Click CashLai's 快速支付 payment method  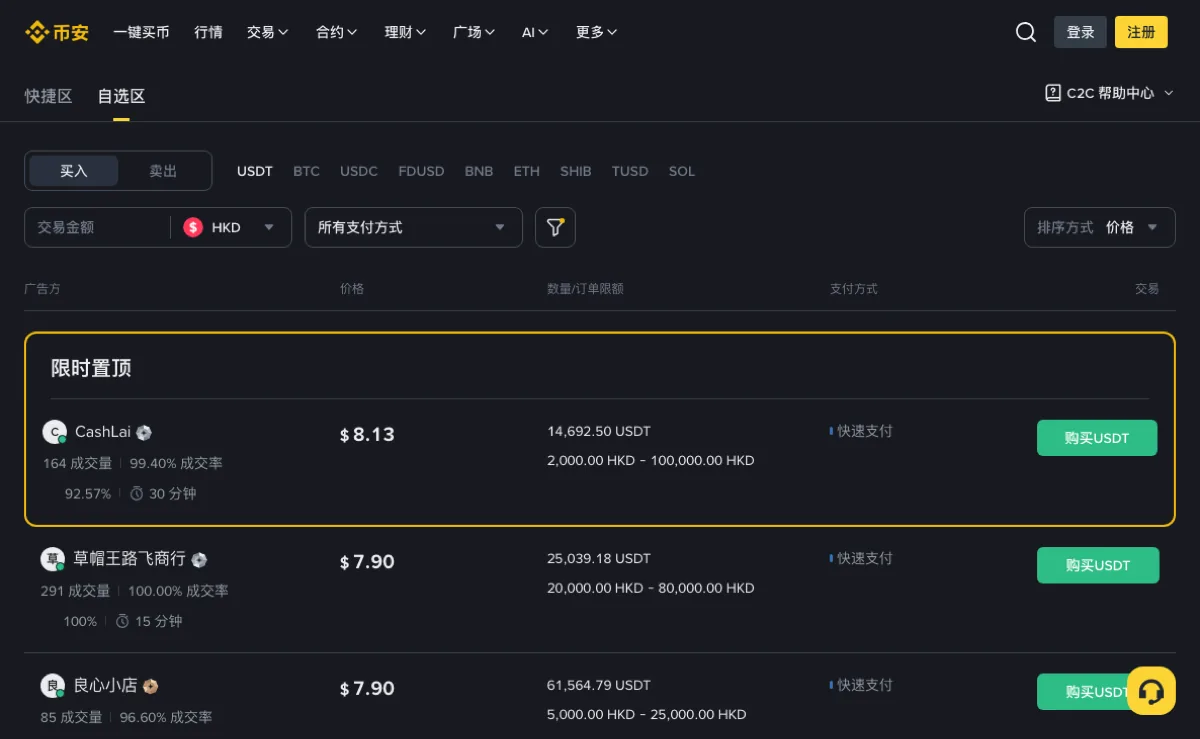click(861, 431)
